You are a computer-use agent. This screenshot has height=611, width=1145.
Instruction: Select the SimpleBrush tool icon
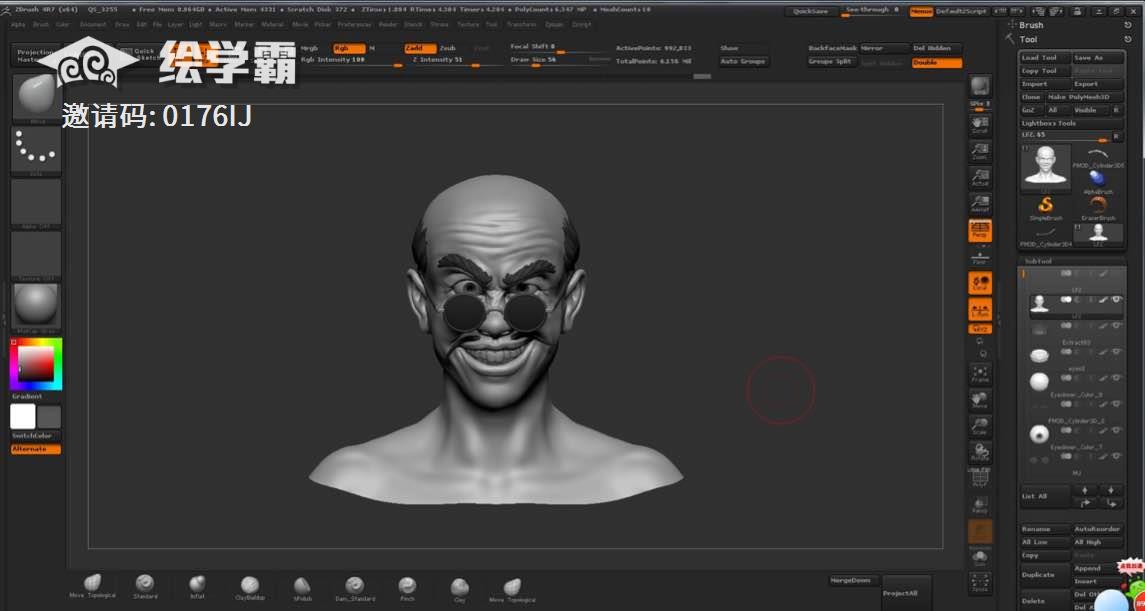1046,206
